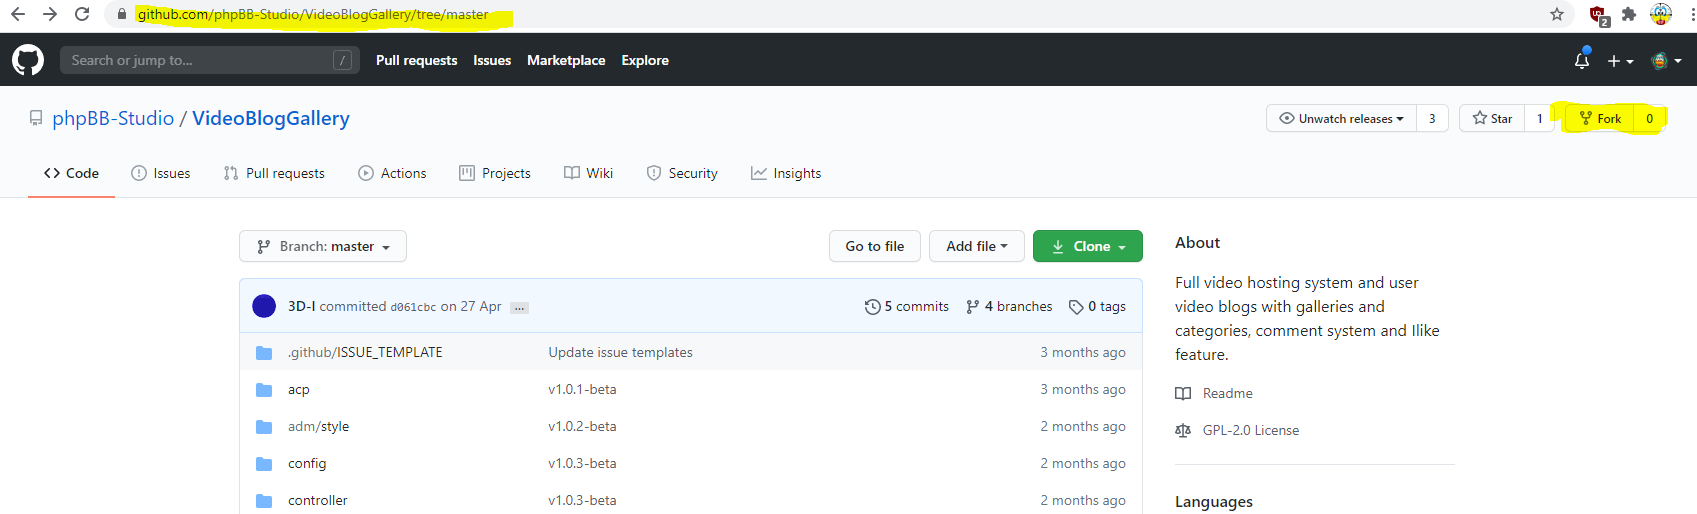Star the VideoBlogGallery repository
Image resolution: width=1697 pixels, height=514 pixels.
(1492, 118)
